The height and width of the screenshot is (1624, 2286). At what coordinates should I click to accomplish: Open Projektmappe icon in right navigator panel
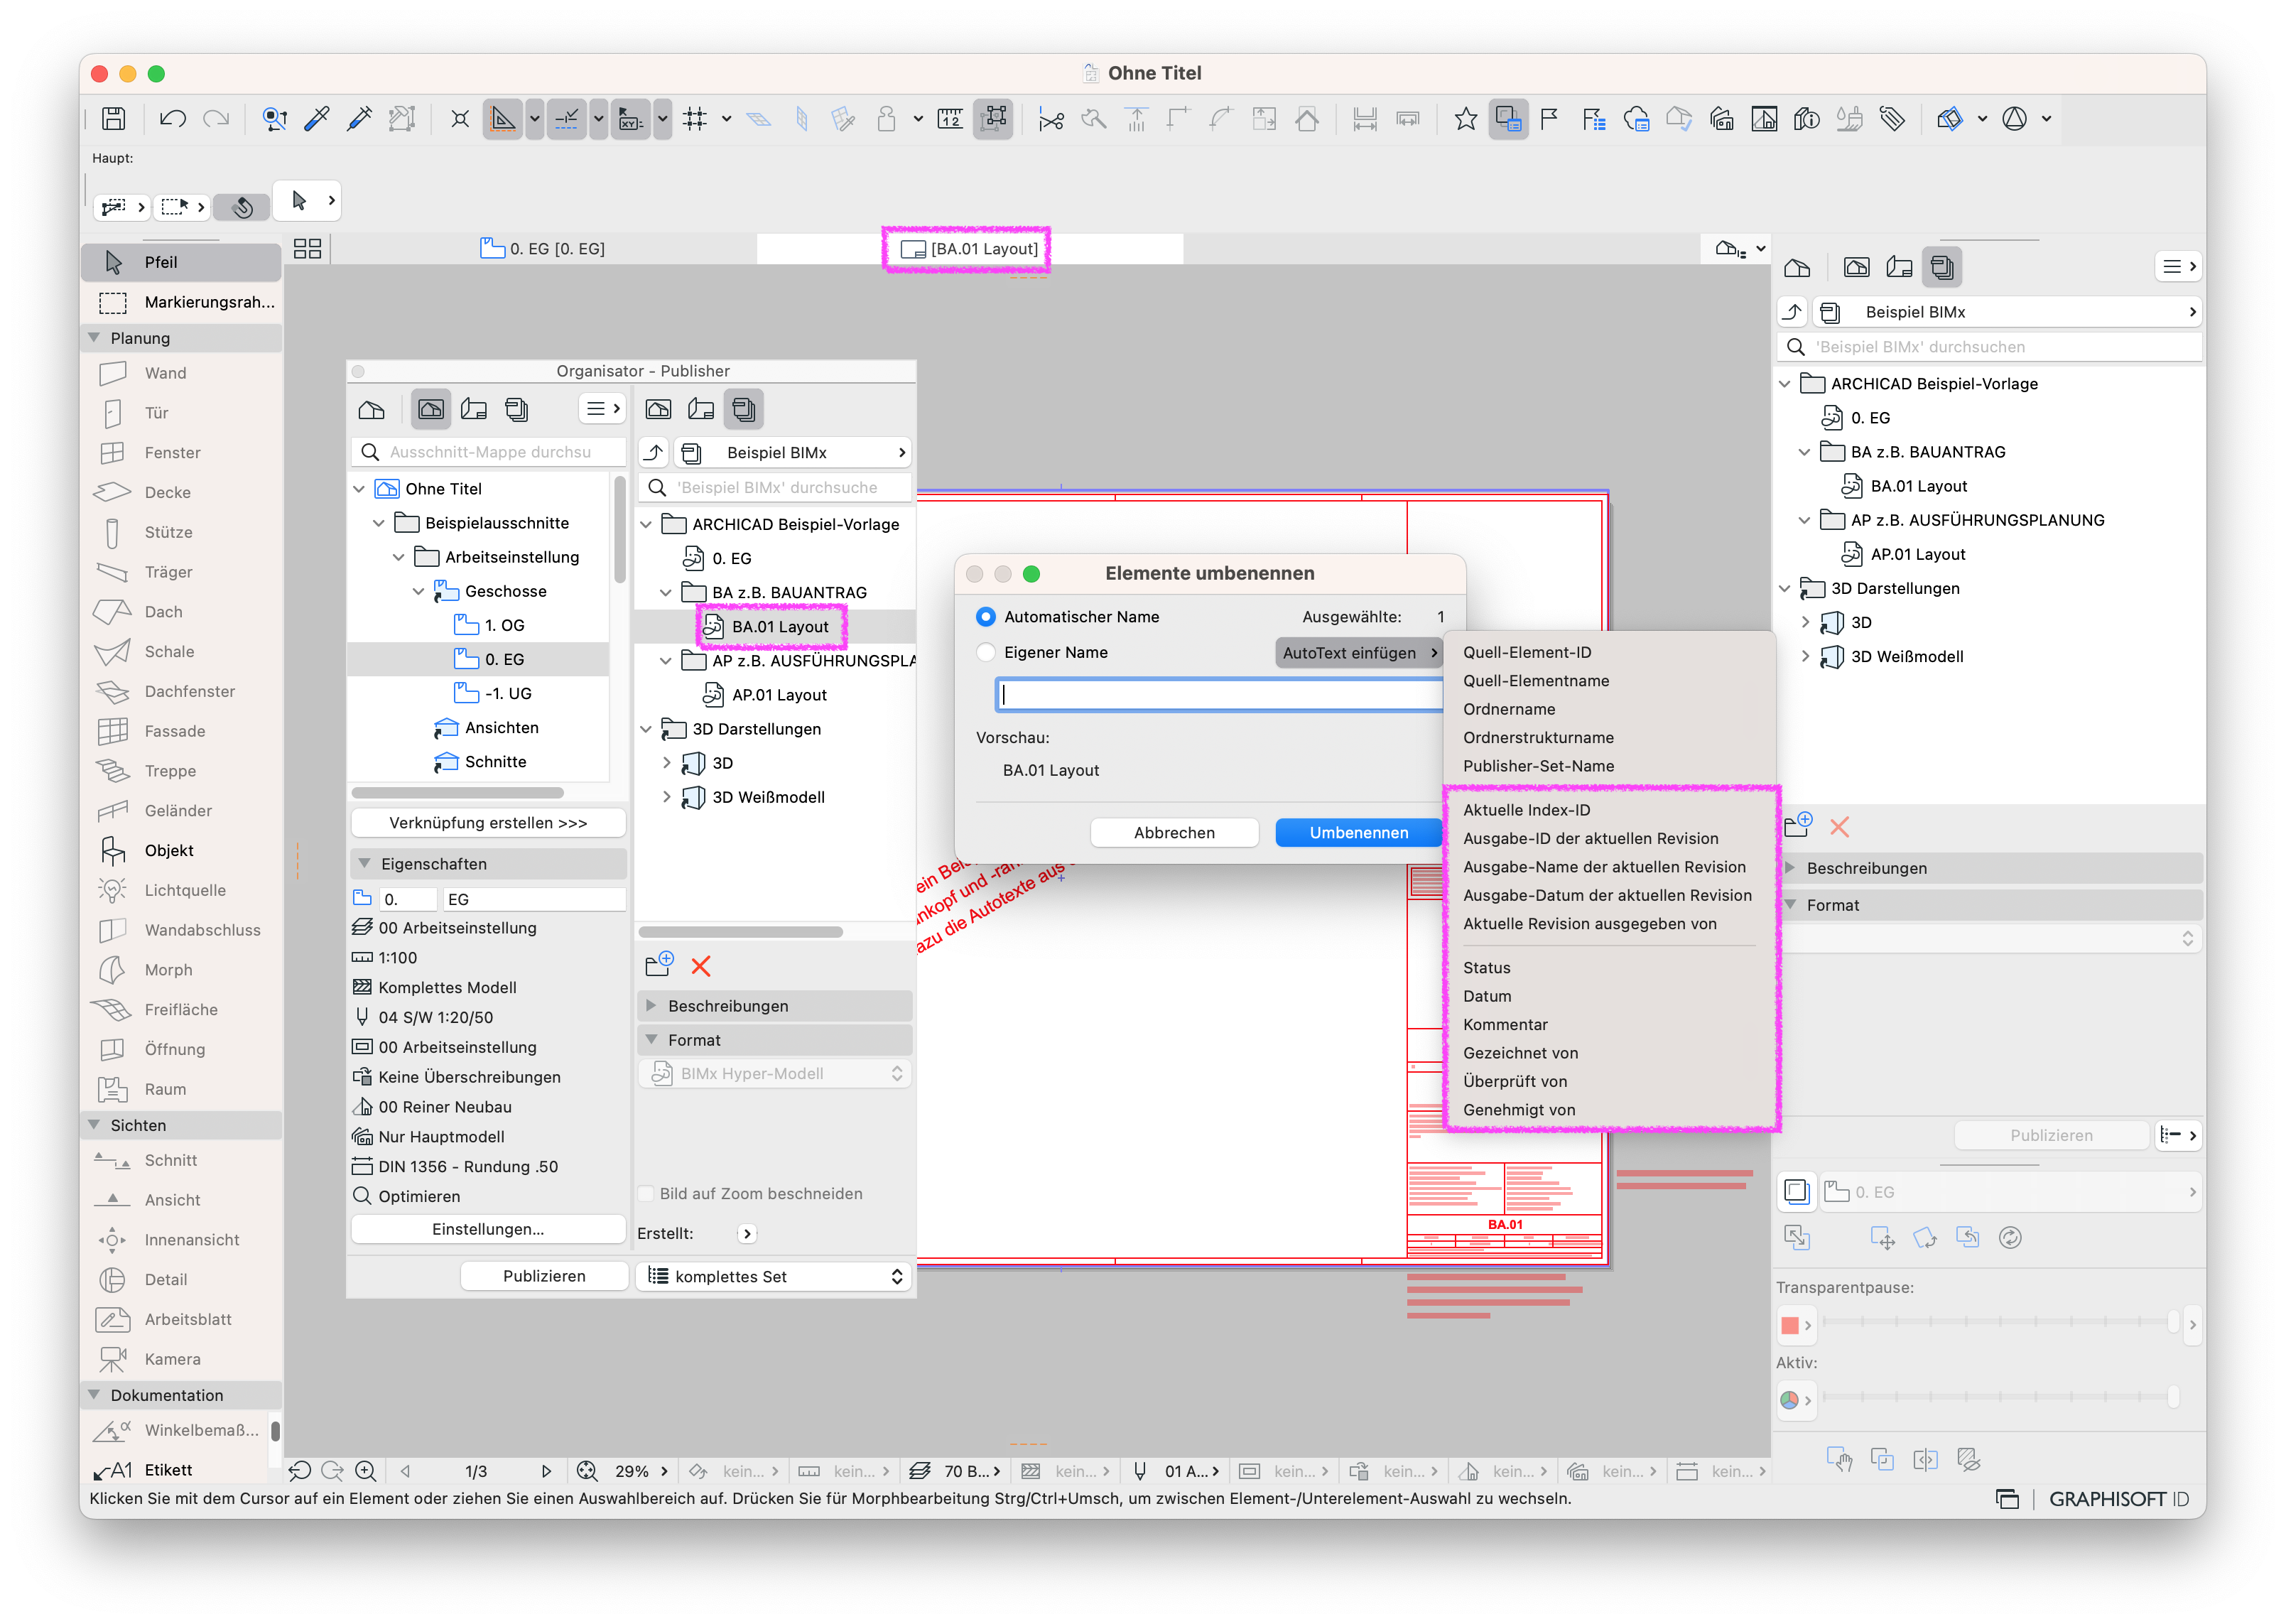(x=1797, y=268)
